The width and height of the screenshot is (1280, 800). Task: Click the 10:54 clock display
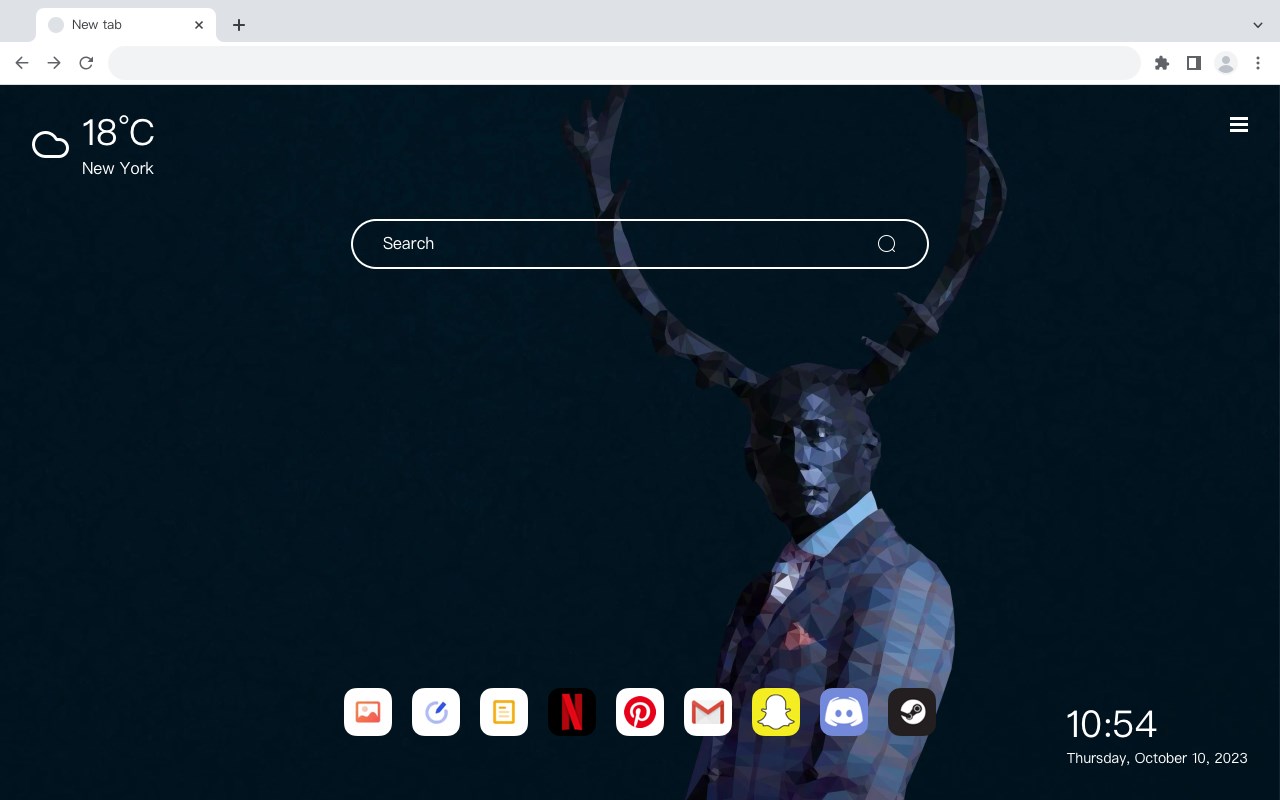click(x=1111, y=724)
